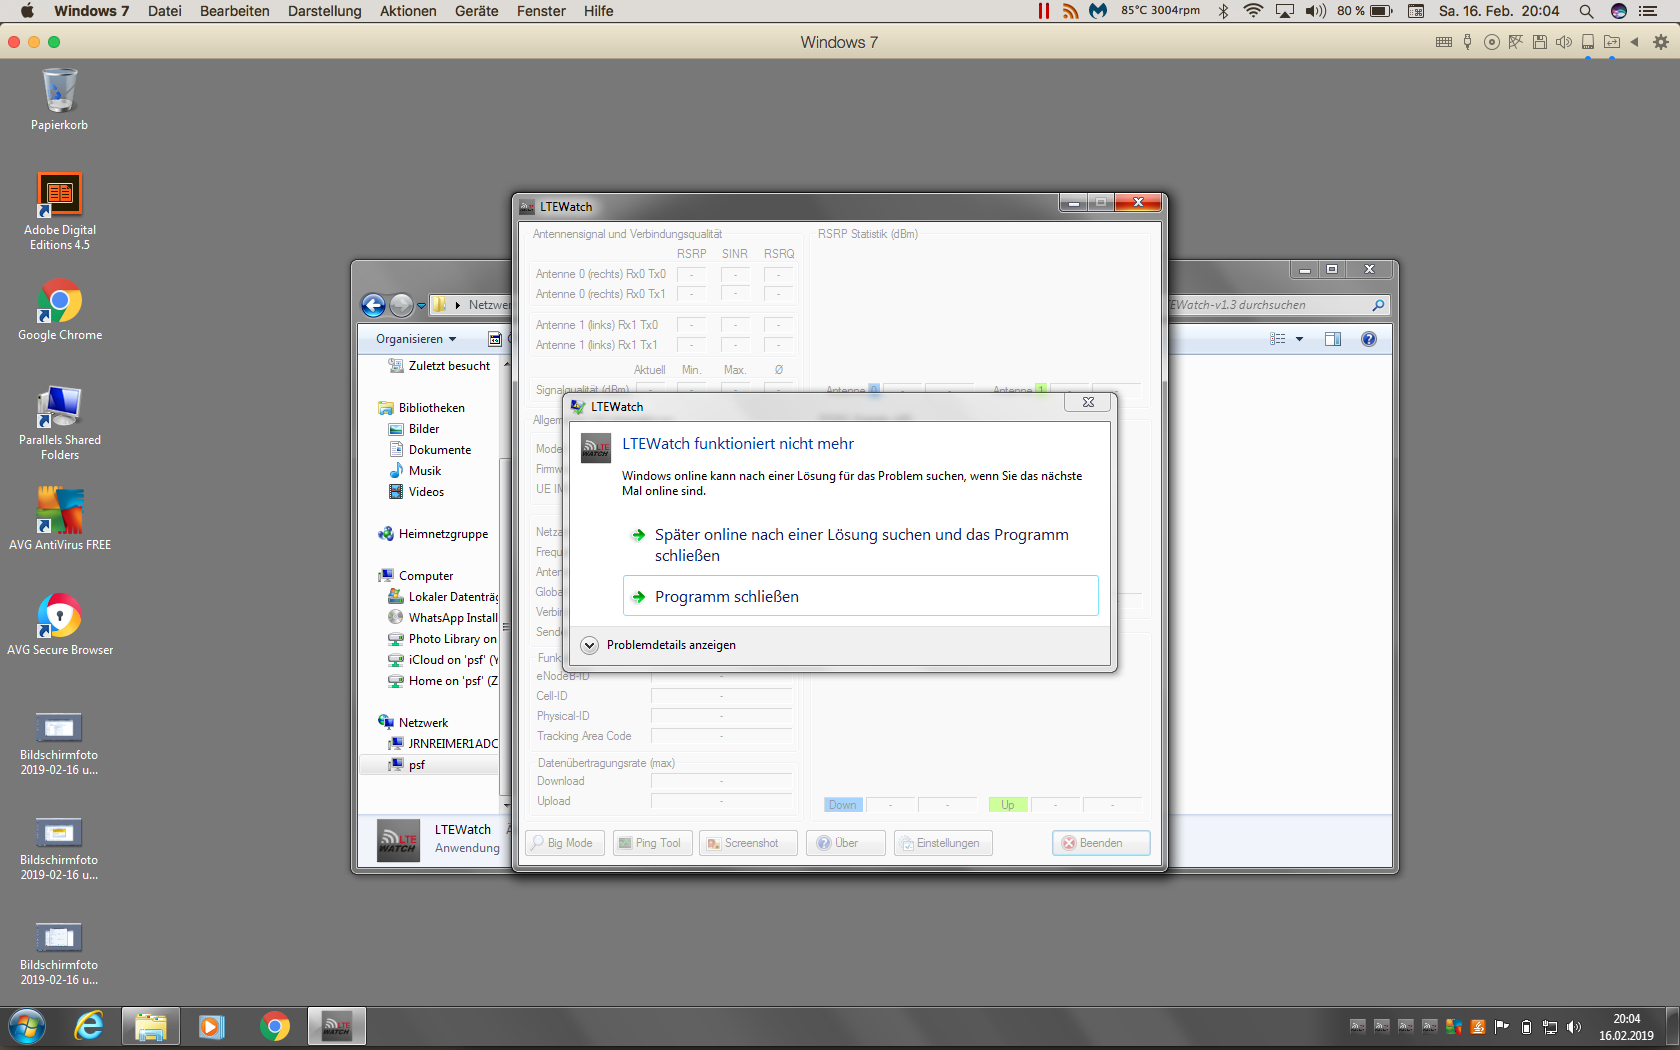Open the Papierkorb desktop icon
The height and width of the screenshot is (1050, 1680).
coord(59,99)
